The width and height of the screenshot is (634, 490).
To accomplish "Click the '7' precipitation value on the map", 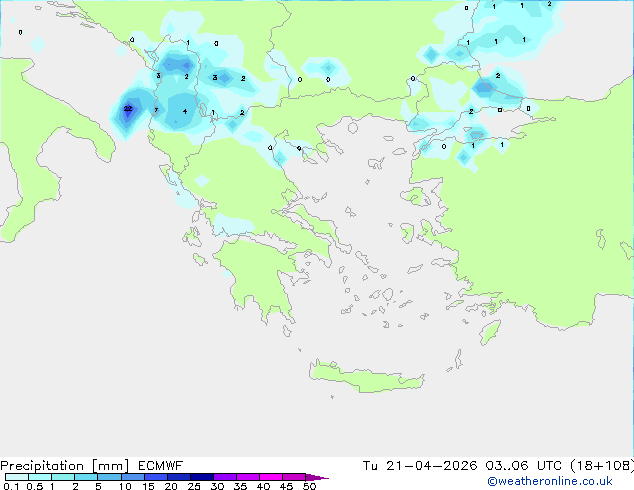I will tap(156, 110).
